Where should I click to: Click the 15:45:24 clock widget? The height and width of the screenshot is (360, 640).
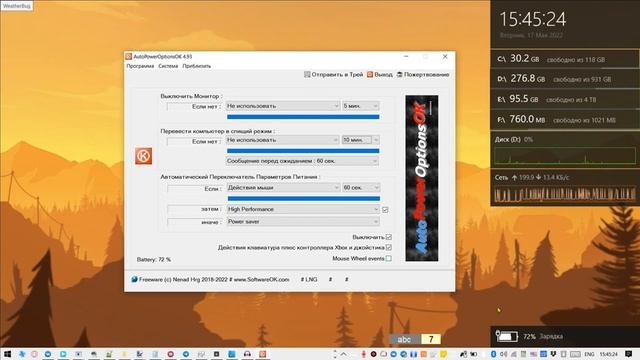pos(533,19)
